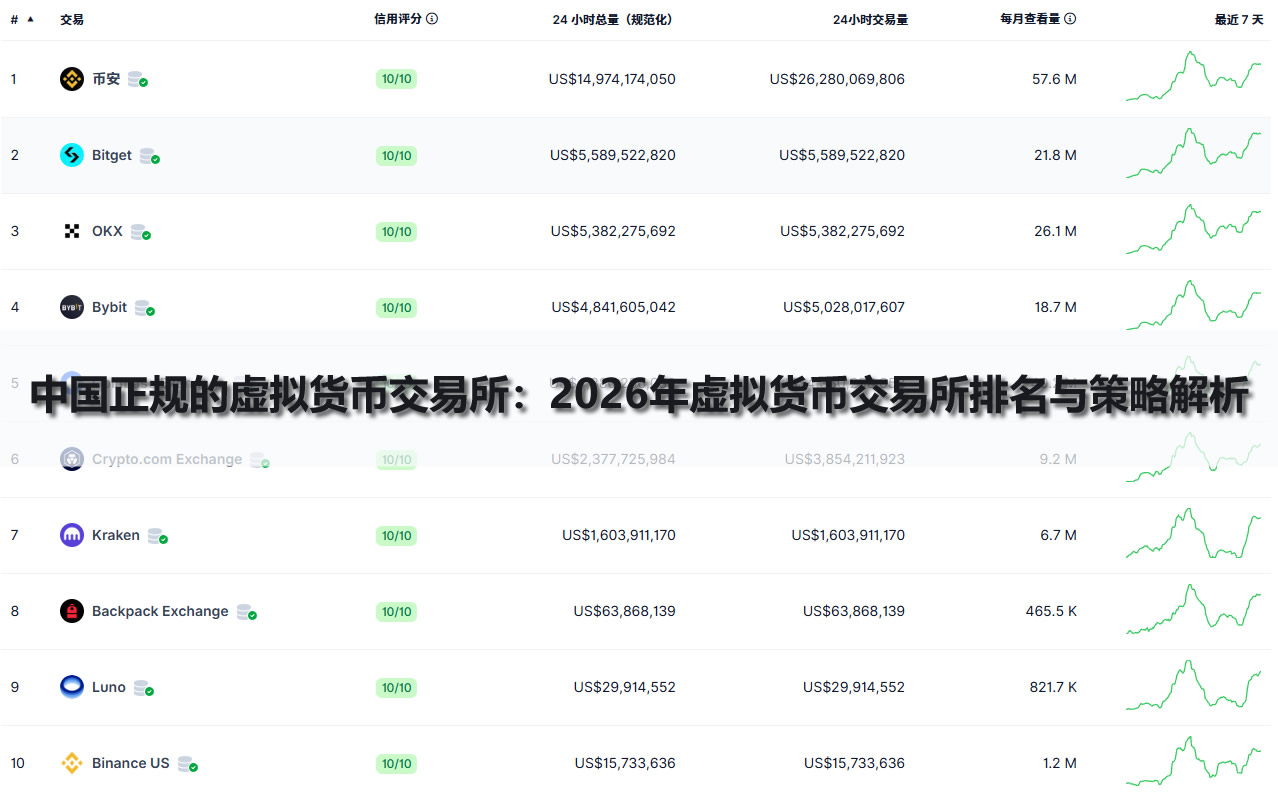
Task: Sort by the 交易 column header
Action: 72,19
